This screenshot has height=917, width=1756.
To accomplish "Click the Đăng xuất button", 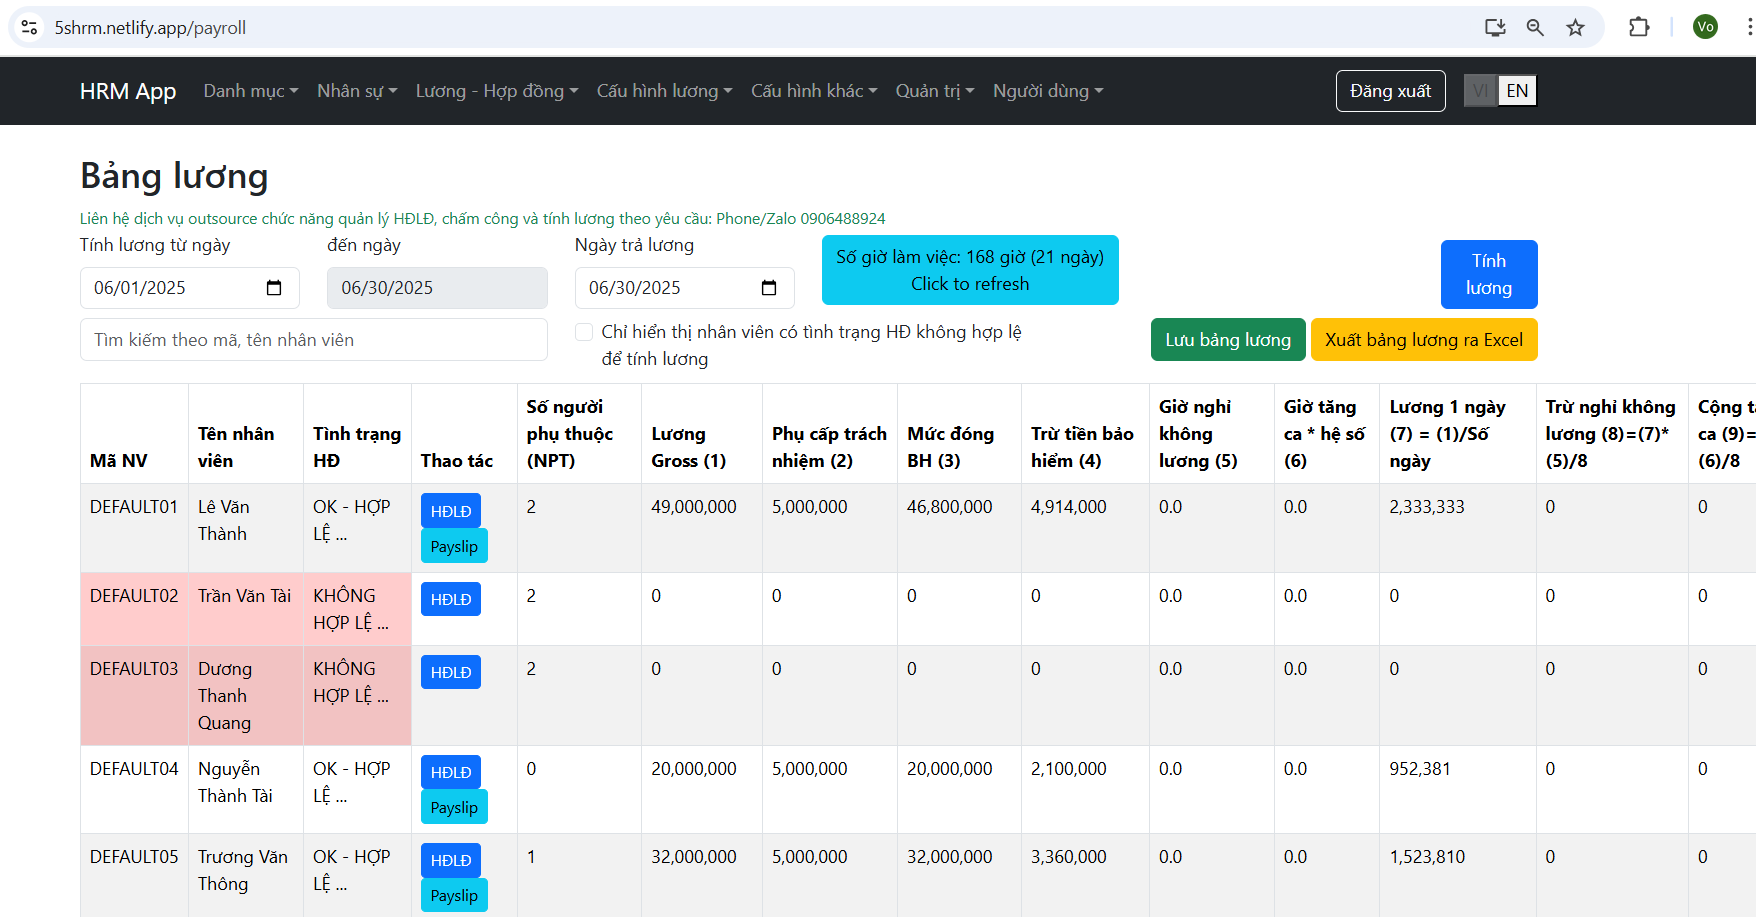I will (x=1390, y=91).
